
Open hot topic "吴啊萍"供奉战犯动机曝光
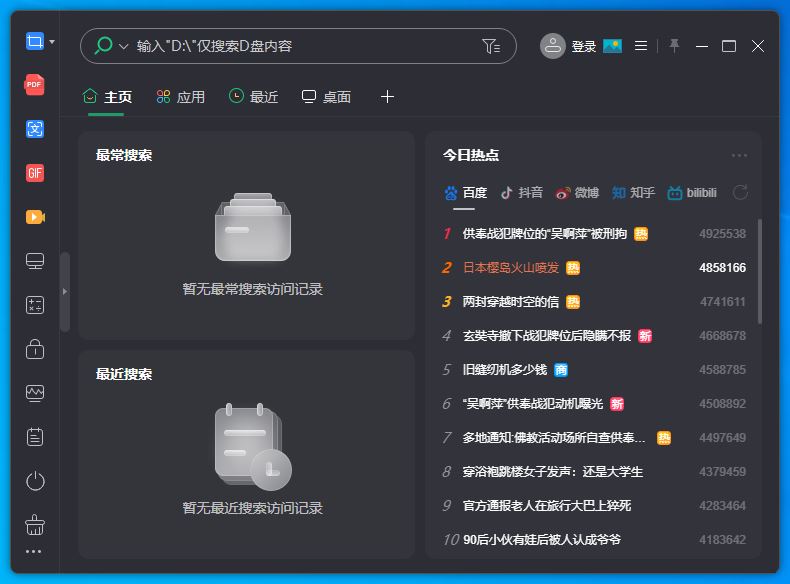[533, 404]
